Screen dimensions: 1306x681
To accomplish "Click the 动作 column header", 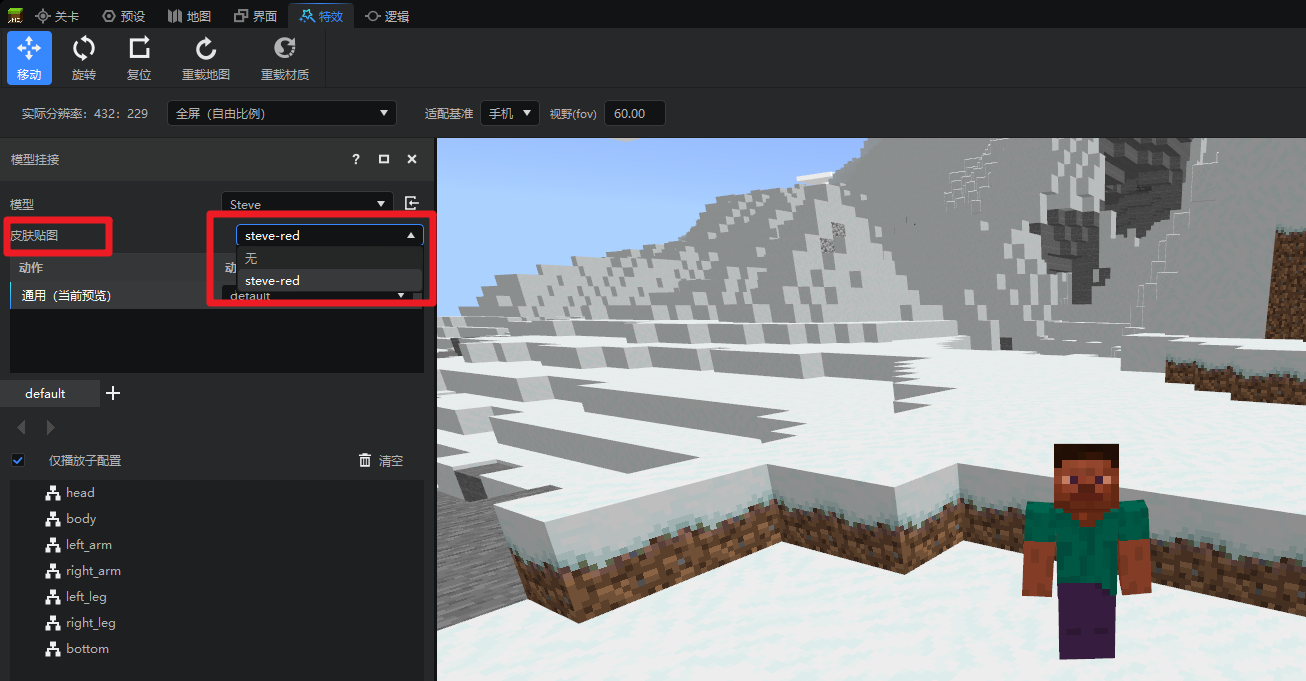I will click(31, 268).
